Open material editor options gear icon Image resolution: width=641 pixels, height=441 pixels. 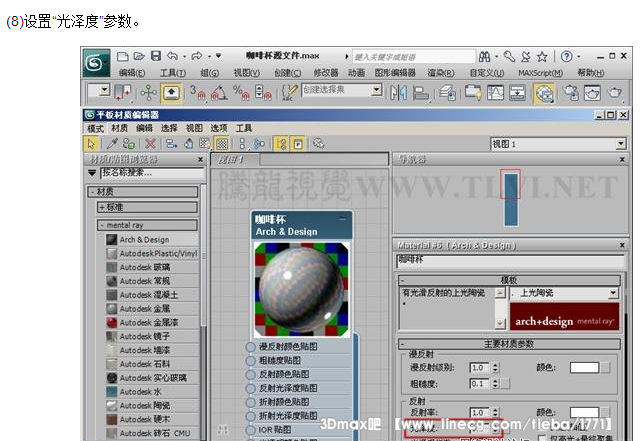tap(318, 143)
